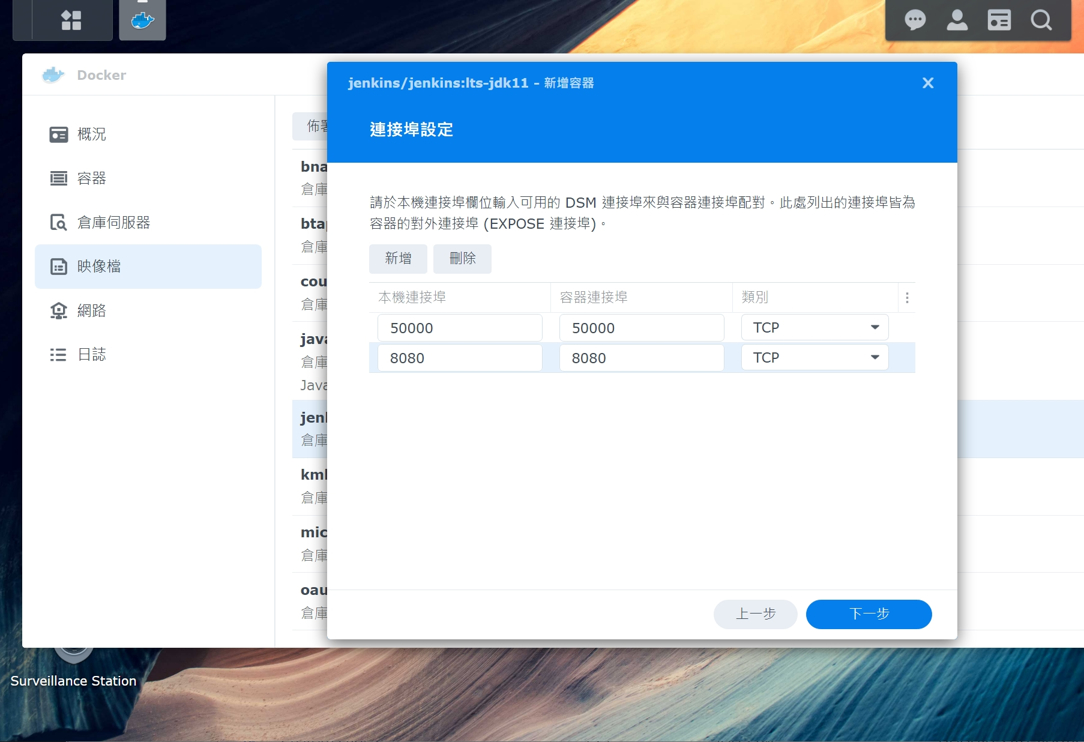Click the search magnifier icon
This screenshot has width=1084, height=742.
click(x=1041, y=20)
